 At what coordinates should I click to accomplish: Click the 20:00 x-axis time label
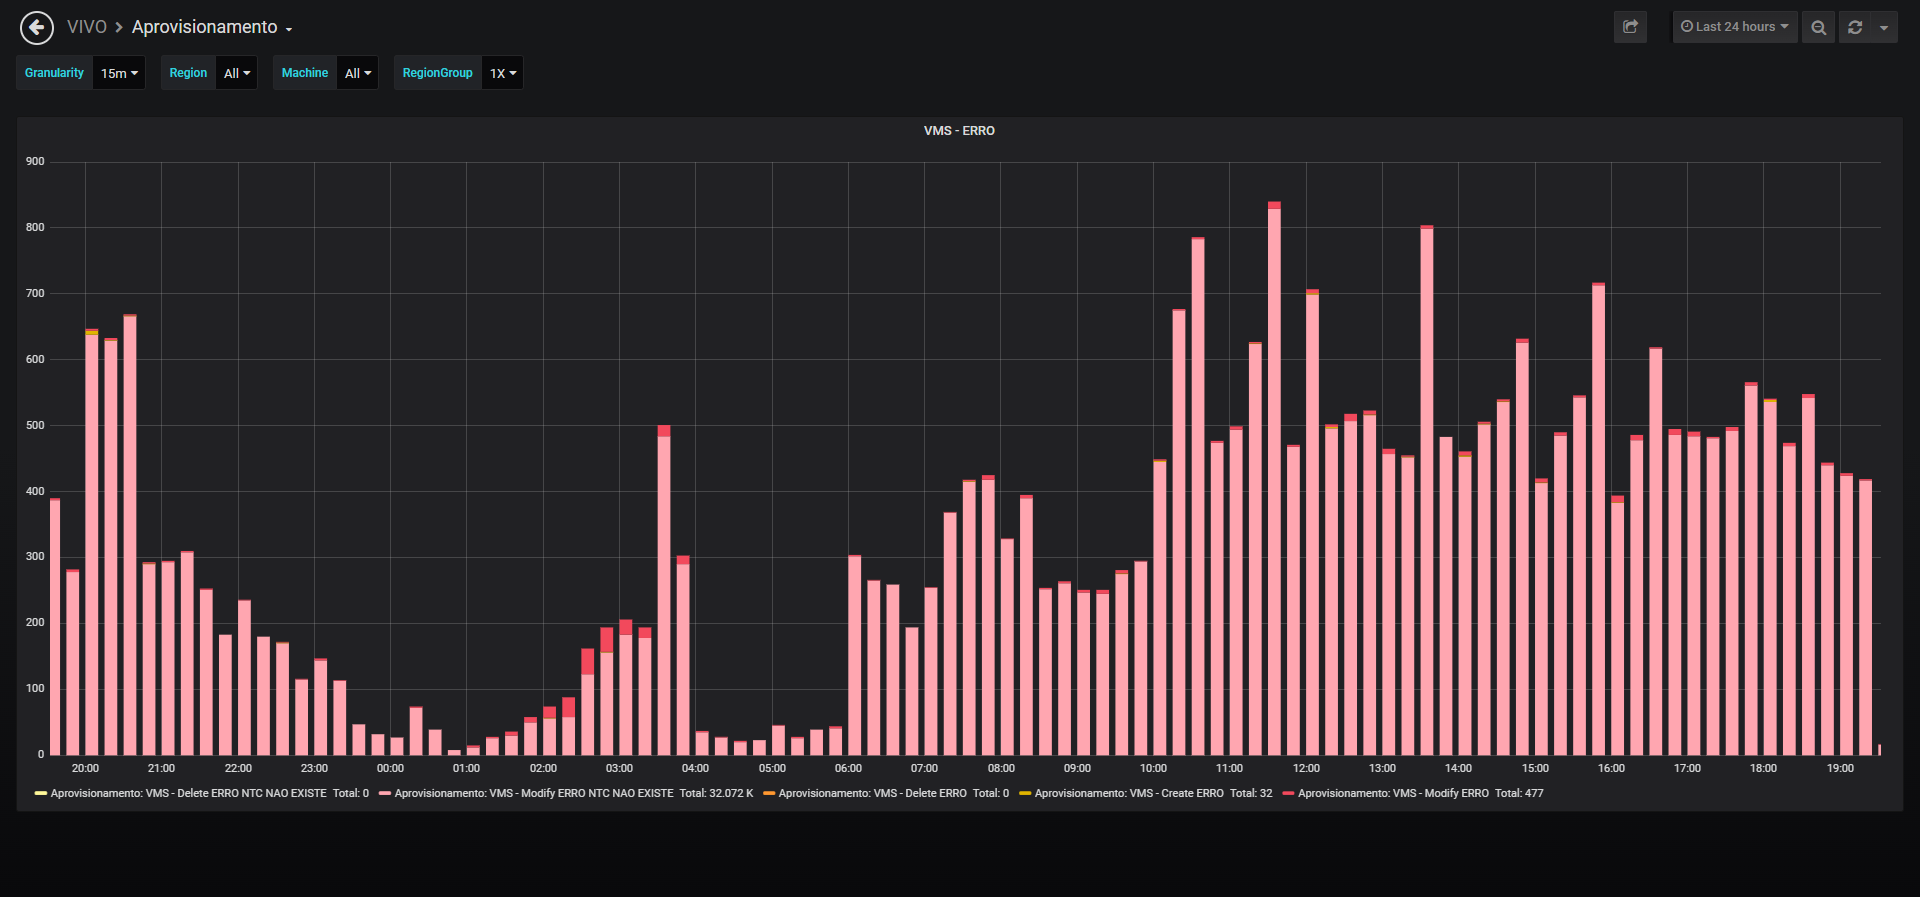click(x=85, y=768)
